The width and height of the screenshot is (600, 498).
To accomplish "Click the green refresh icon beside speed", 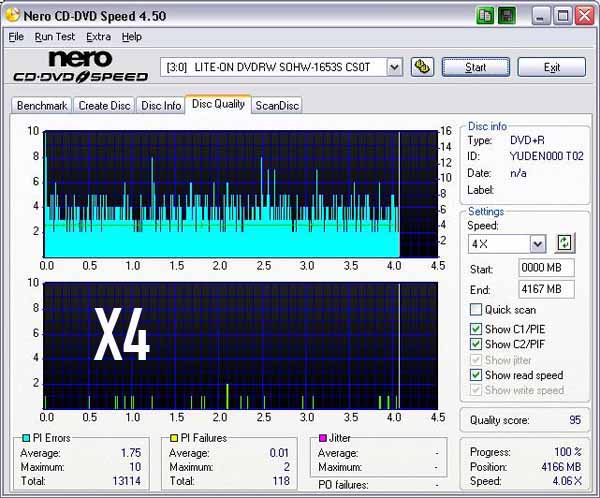I will click(565, 243).
